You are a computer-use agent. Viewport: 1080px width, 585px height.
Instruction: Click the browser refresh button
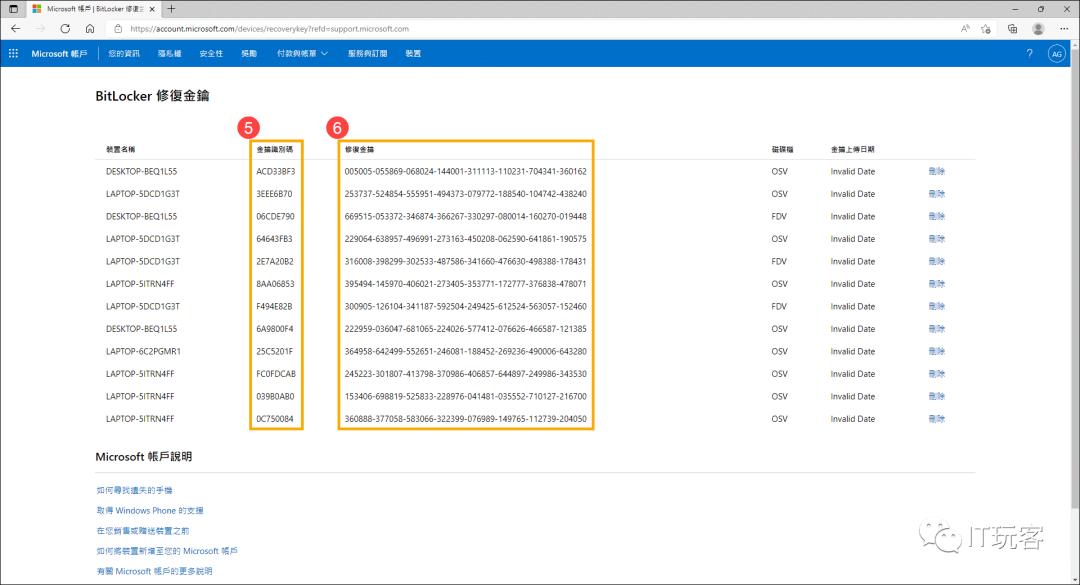(x=65, y=29)
